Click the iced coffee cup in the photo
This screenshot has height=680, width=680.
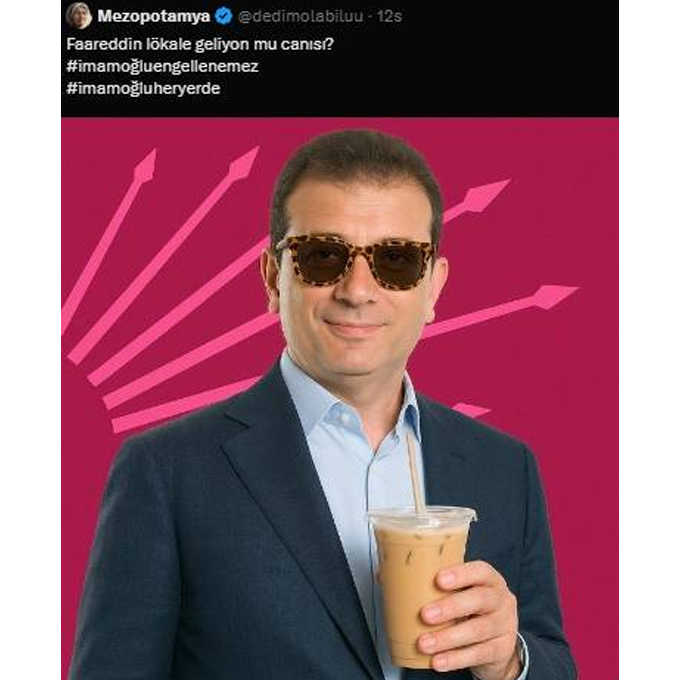click(x=419, y=585)
